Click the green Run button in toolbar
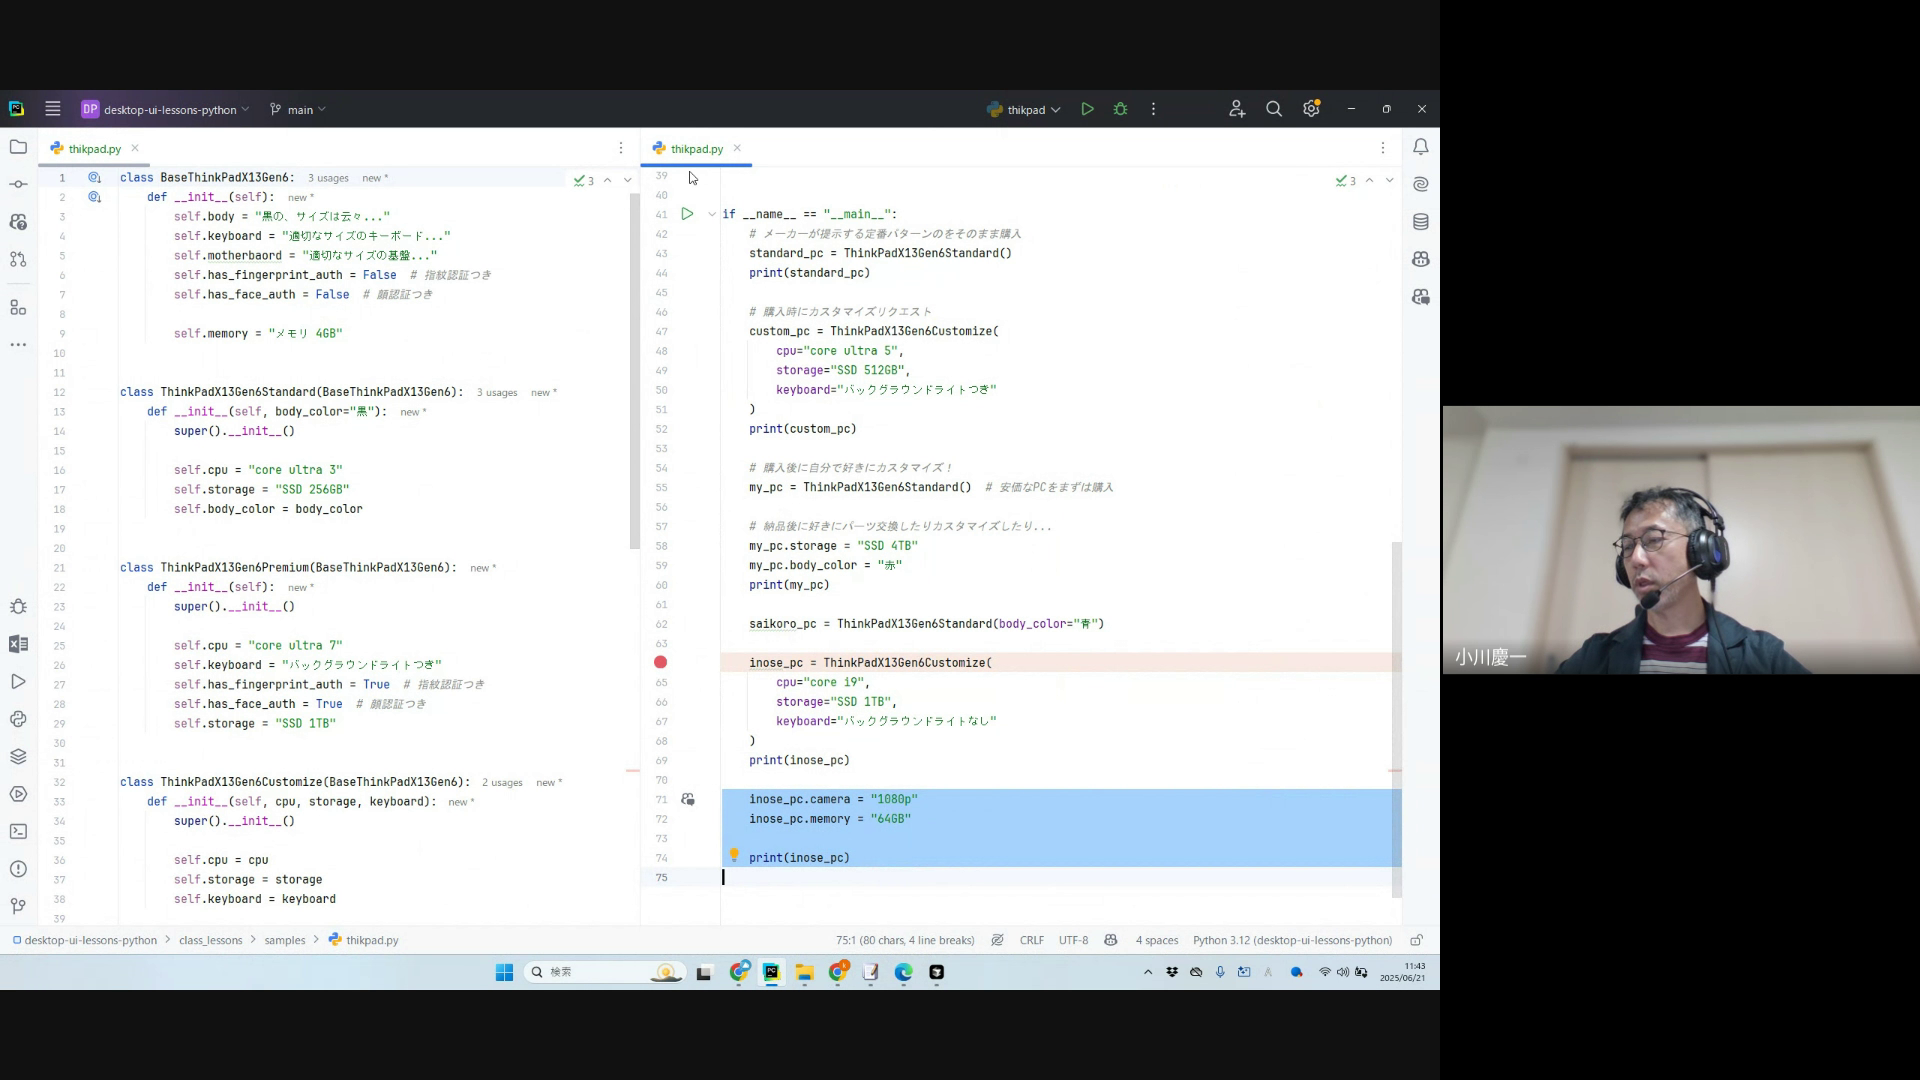The width and height of the screenshot is (1920, 1080). (1087, 109)
